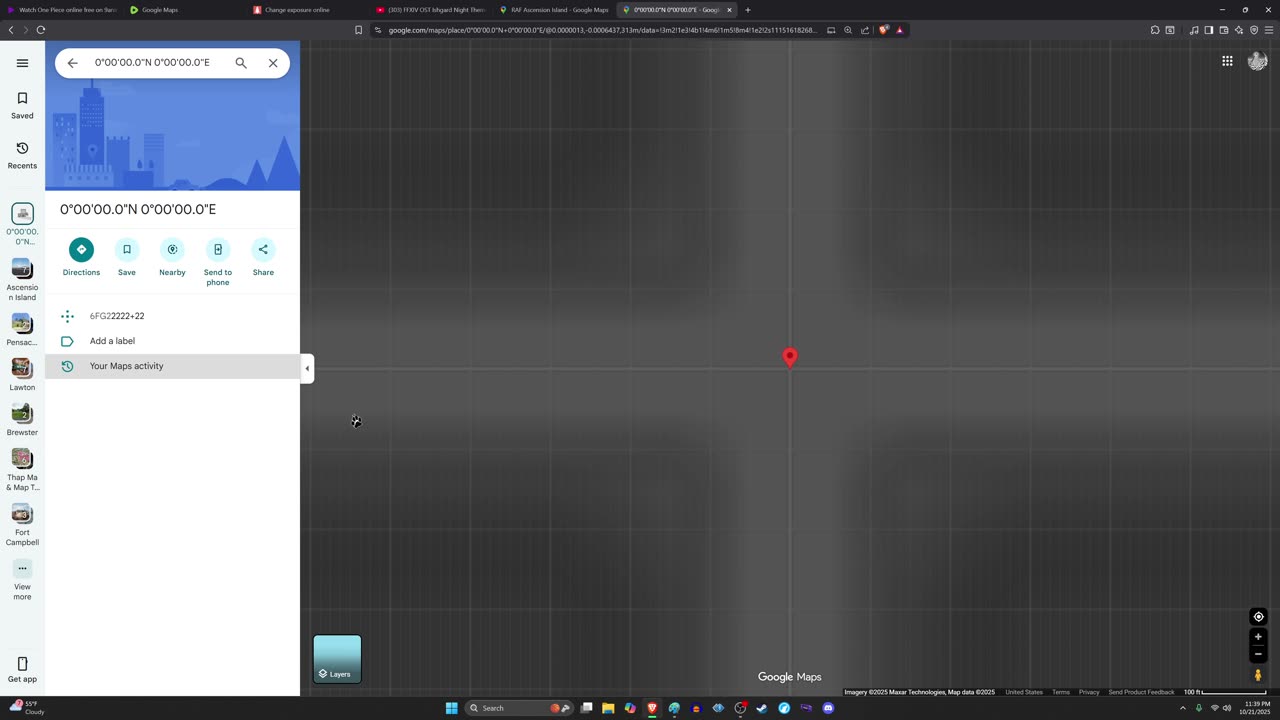Image resolution: width=1280 pixels, height=720 pixels.
Task: Click the United States region link
Action: [1024, 692]
